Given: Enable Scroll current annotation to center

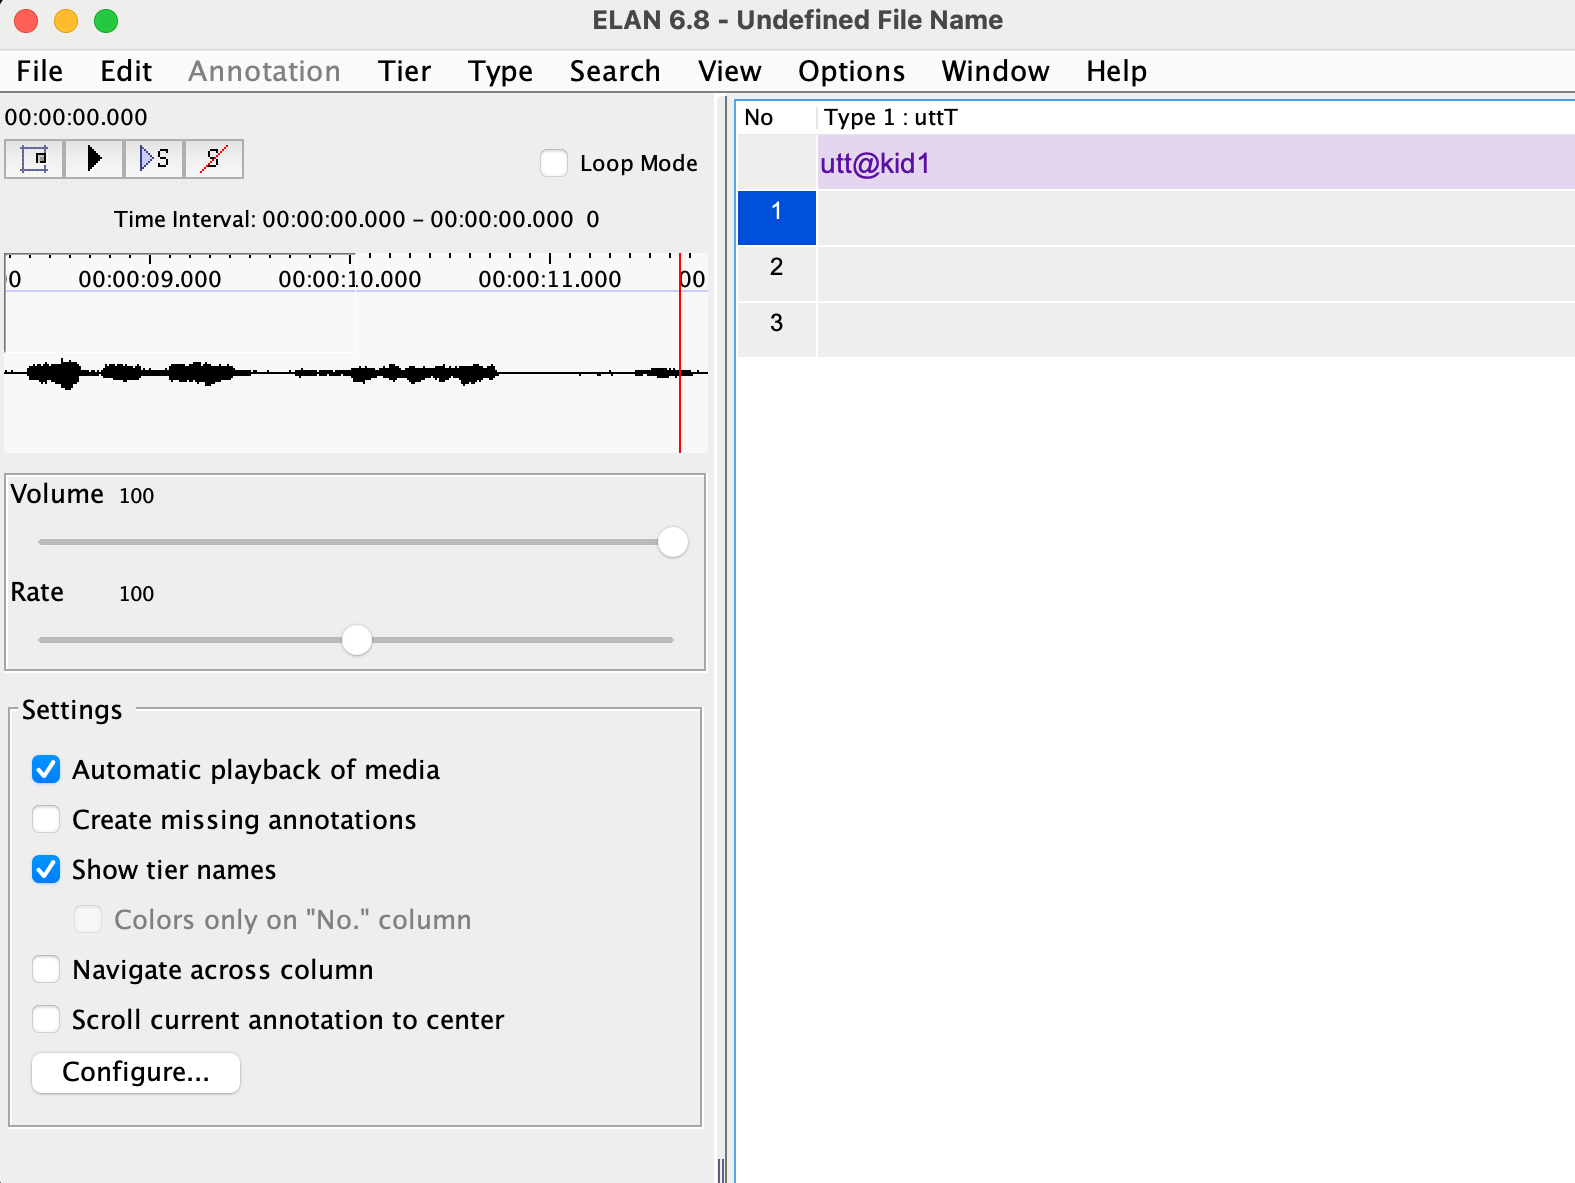Looking at the screenshot, I should pos(46,1020).
